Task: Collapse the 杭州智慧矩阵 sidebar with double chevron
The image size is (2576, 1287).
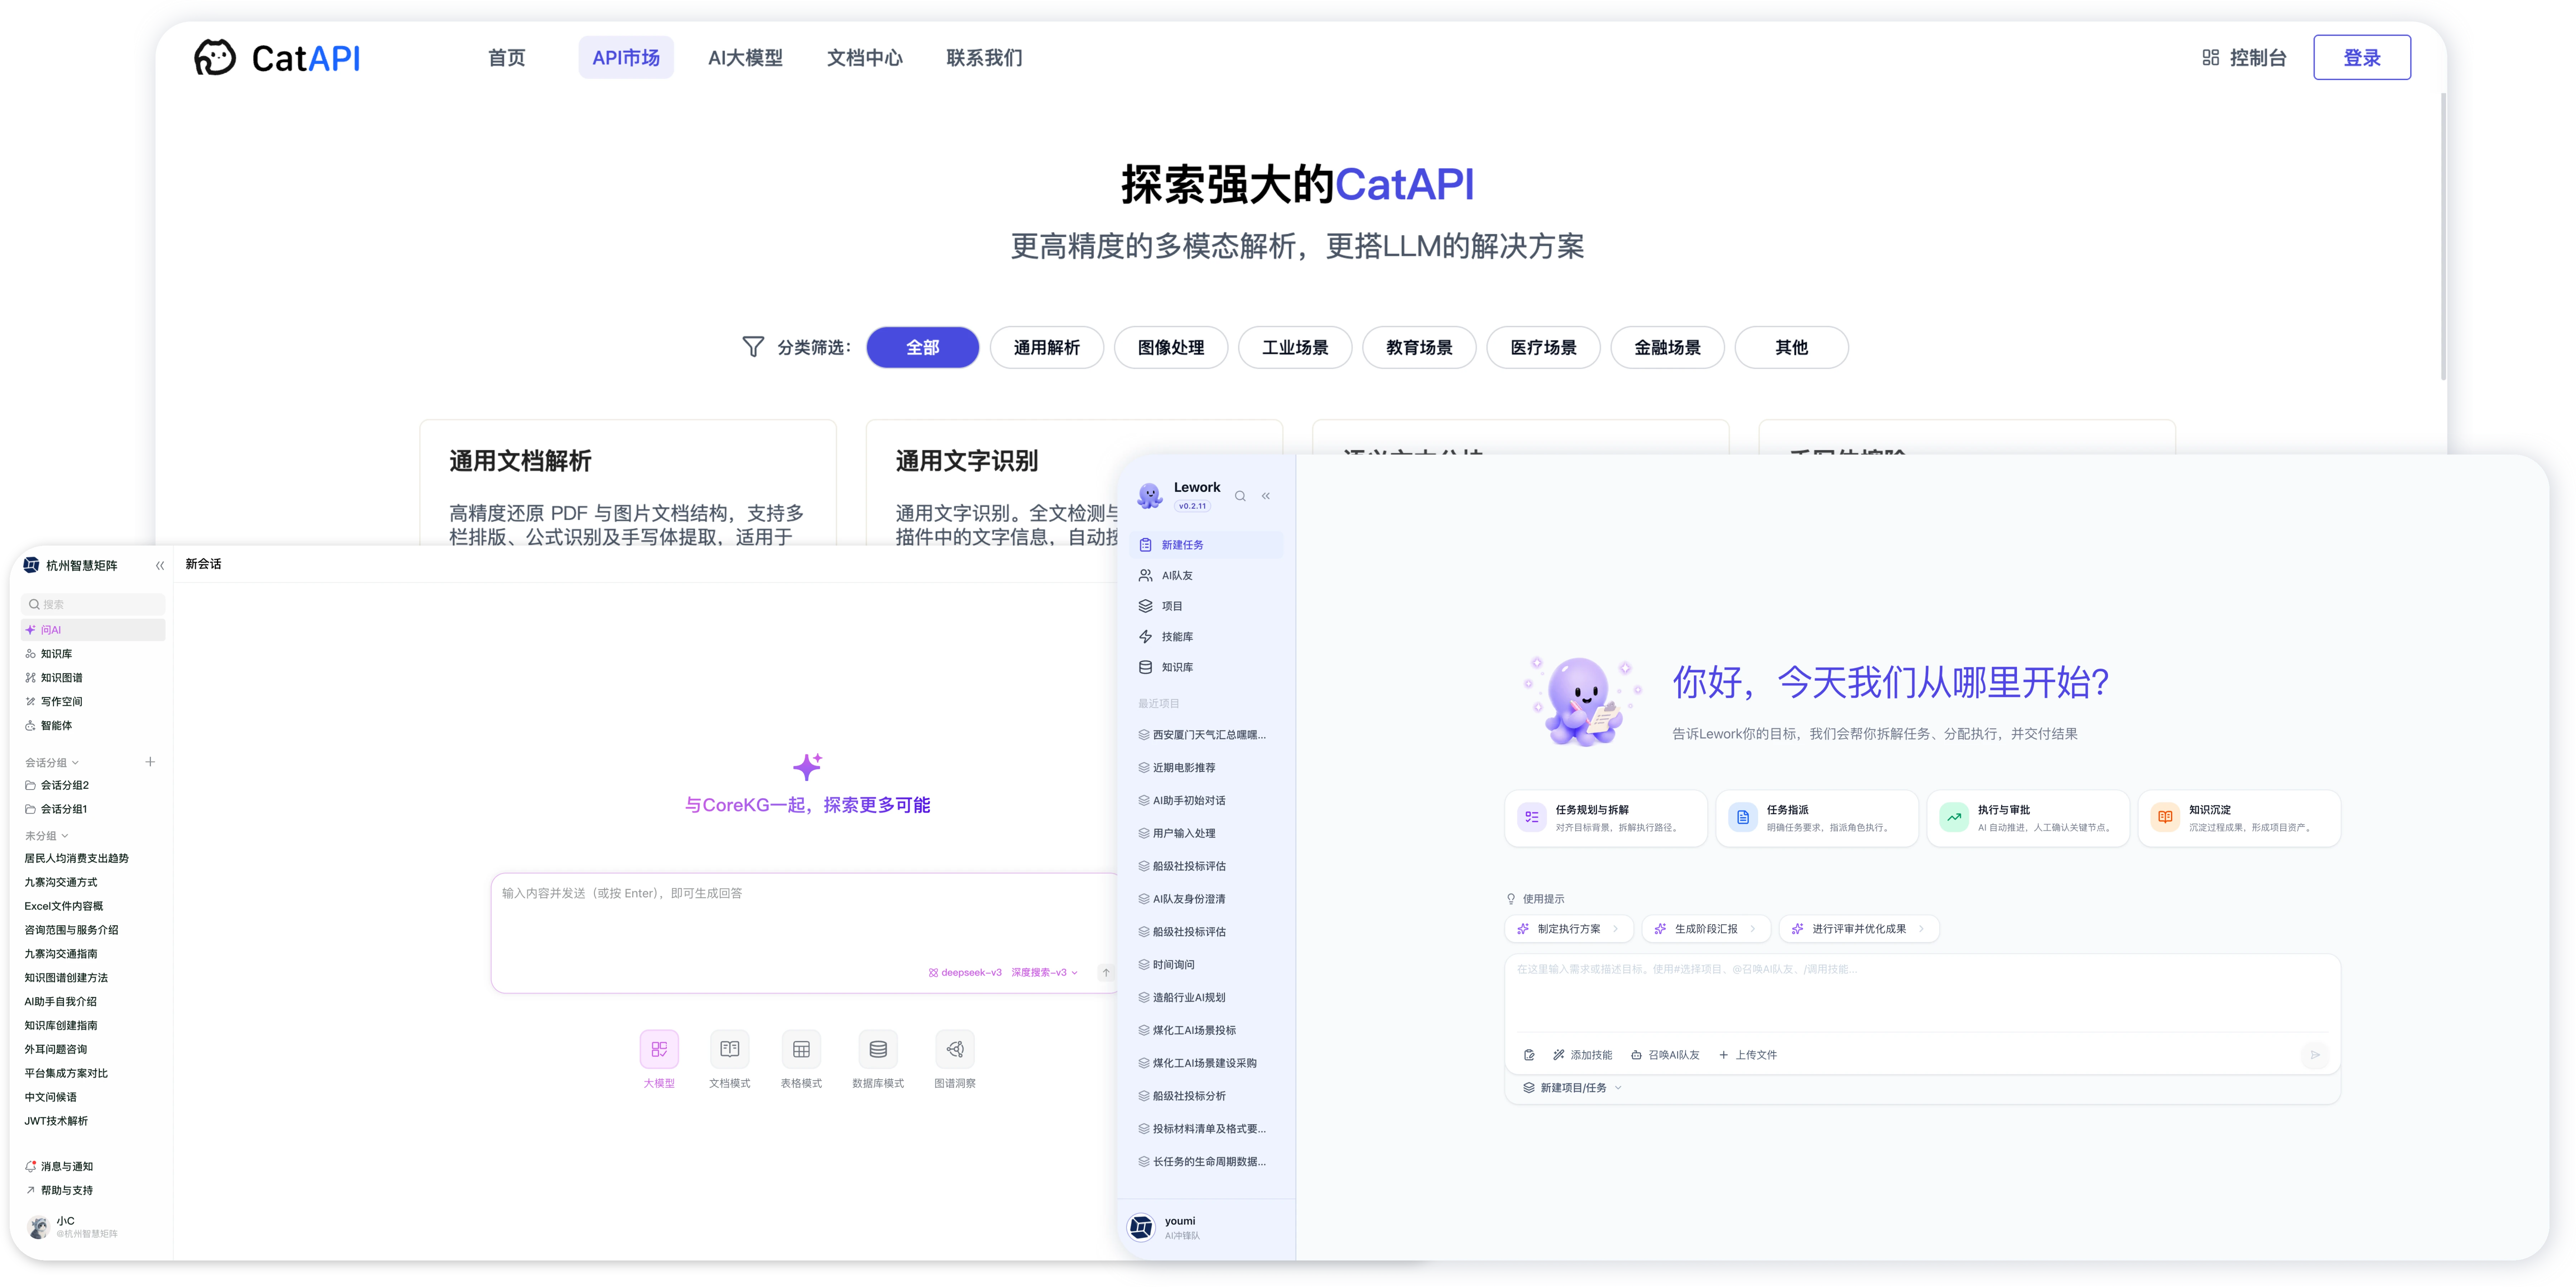Action: coord(160,566)
